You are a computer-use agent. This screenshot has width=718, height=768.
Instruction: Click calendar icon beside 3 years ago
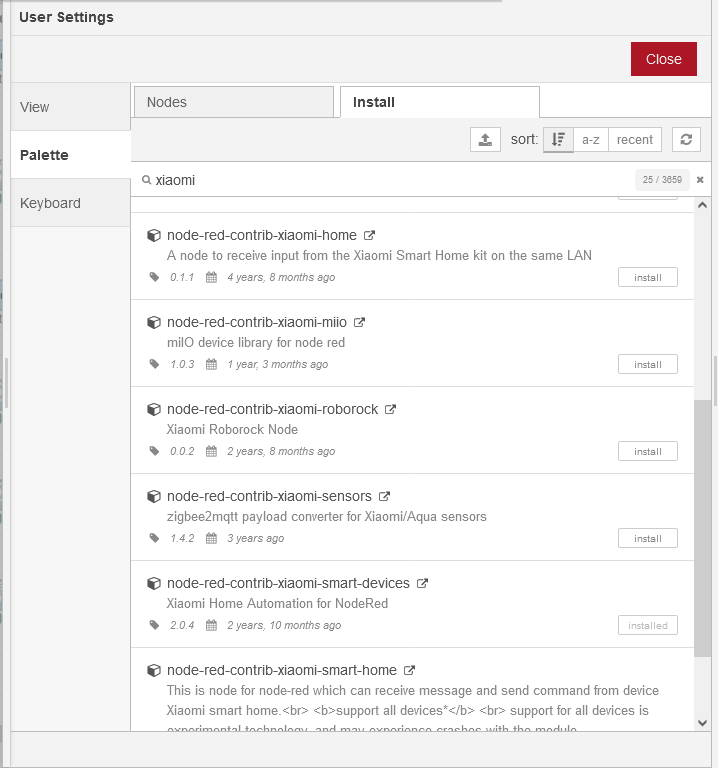(x=211, y=538)
